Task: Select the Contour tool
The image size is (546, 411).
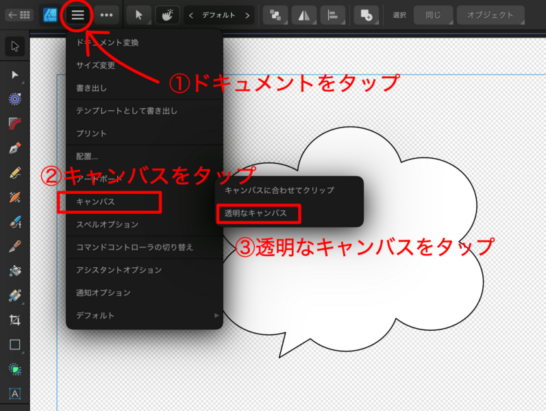Action: coord(15,123)
